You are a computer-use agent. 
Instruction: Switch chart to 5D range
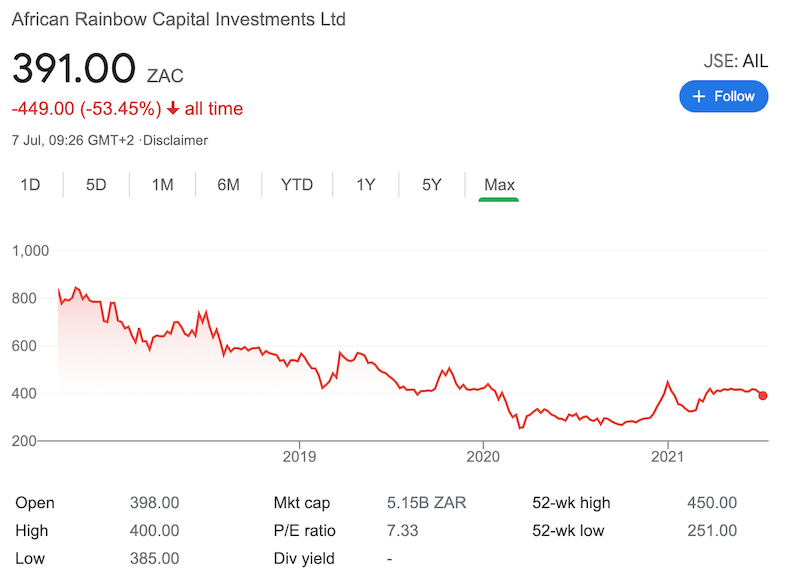[x=96, y=185]
